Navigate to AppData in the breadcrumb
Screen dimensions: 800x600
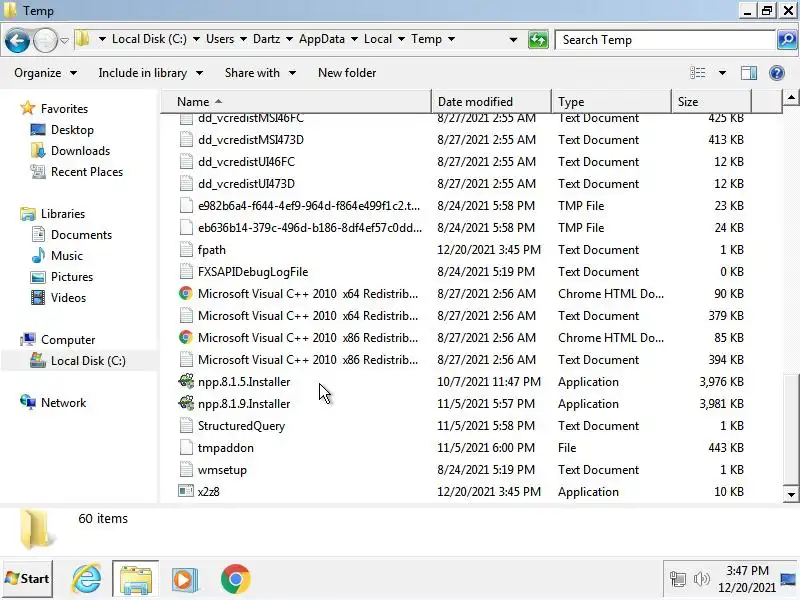(x=322, y=39)
